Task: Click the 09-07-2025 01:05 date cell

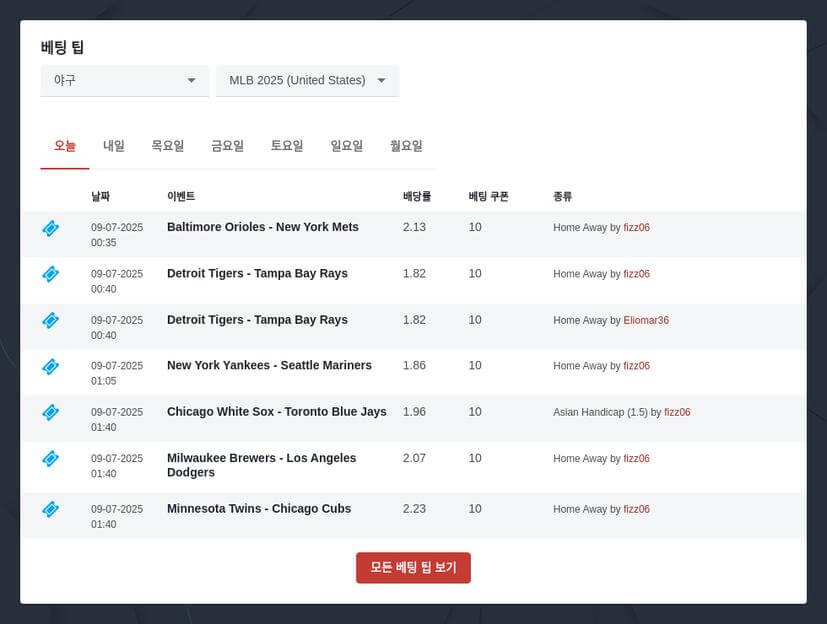Action: point(117,373)
